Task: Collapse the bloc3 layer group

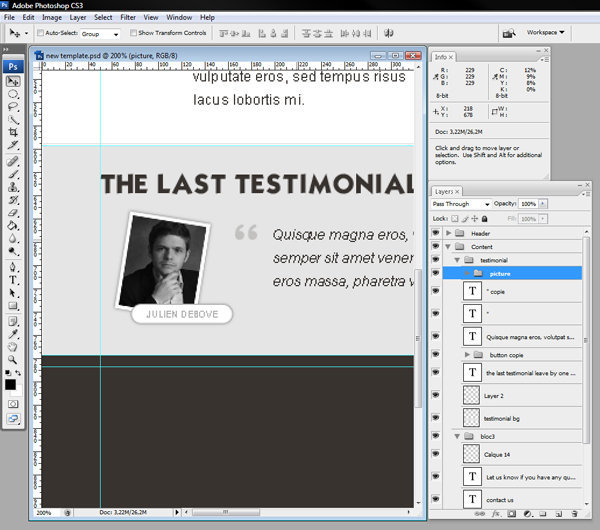Action: click(x=457, y=436)
